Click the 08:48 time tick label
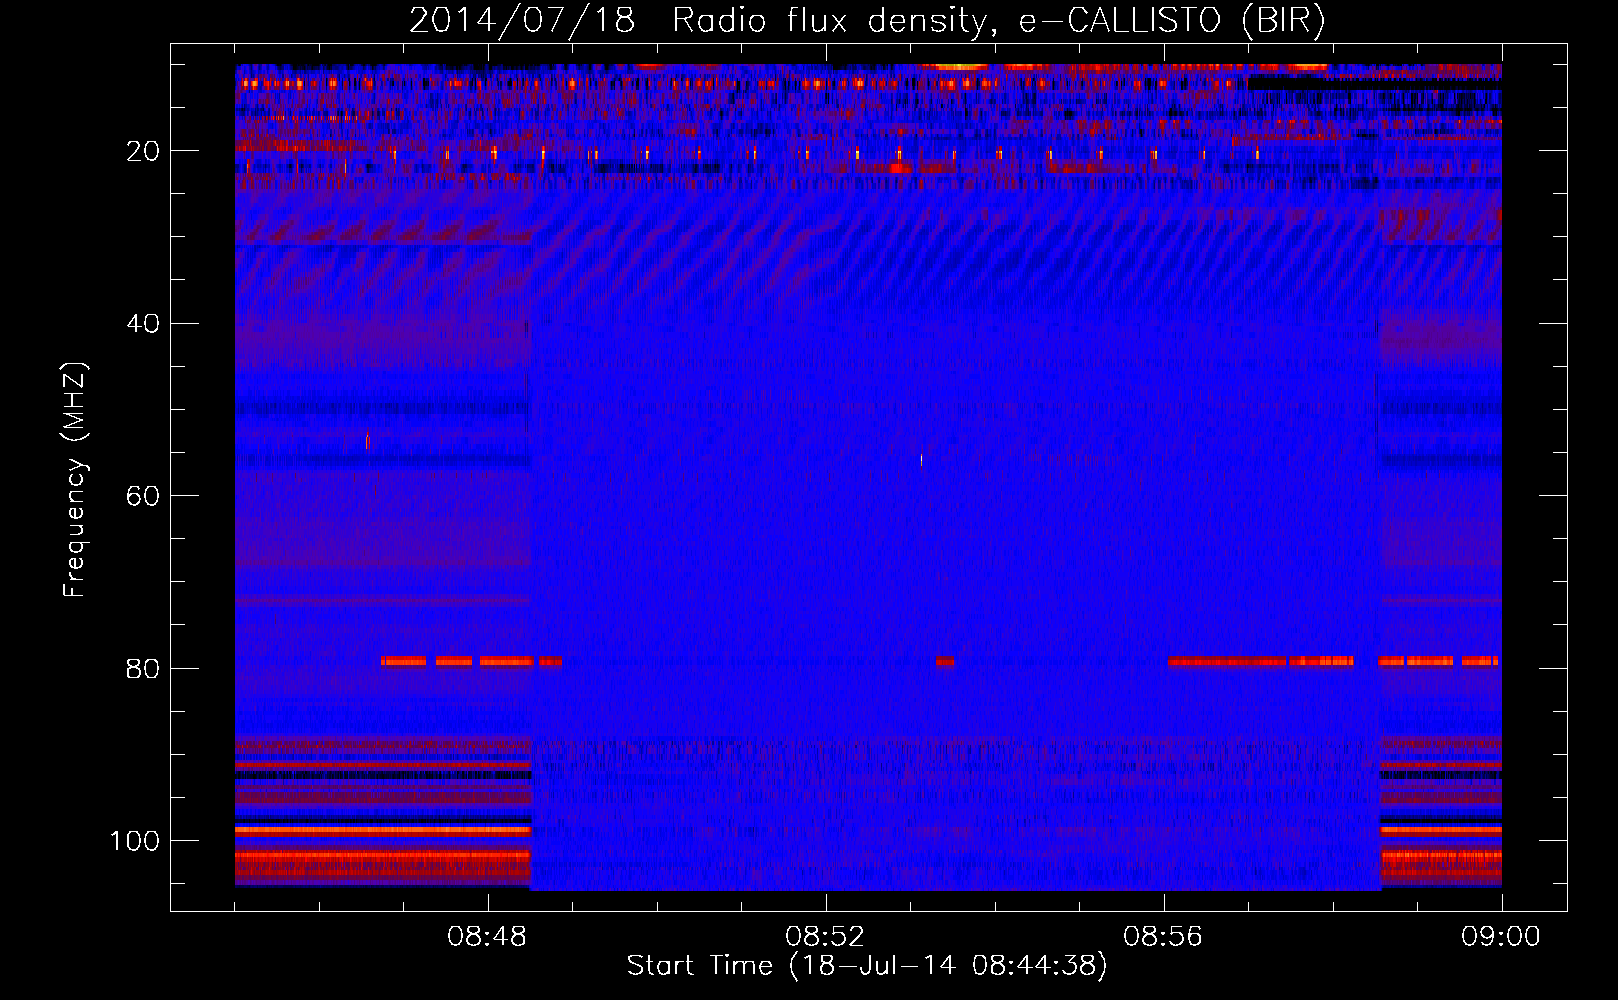Viewport: 1618px width, 1000px height. (488, 937)
